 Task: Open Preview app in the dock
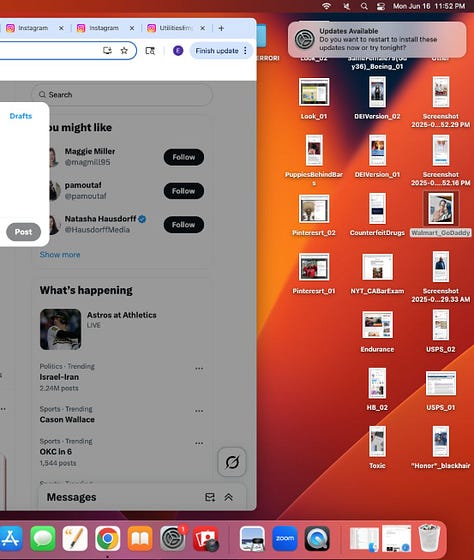pos(252,538)
